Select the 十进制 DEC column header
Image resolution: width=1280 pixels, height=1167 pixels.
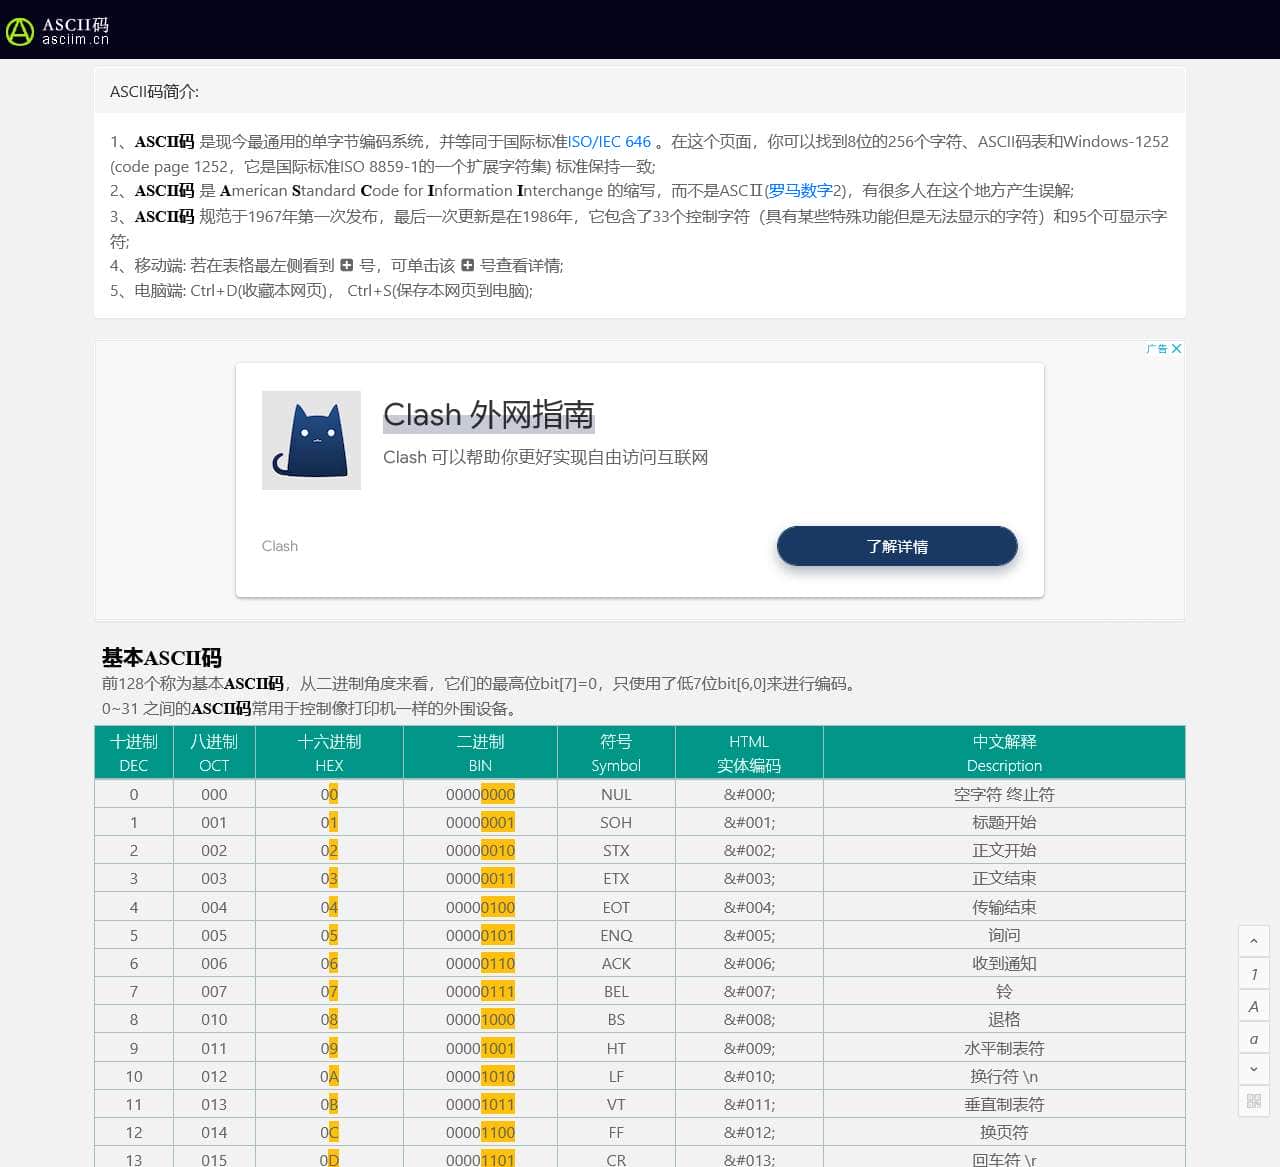[133, 752]
